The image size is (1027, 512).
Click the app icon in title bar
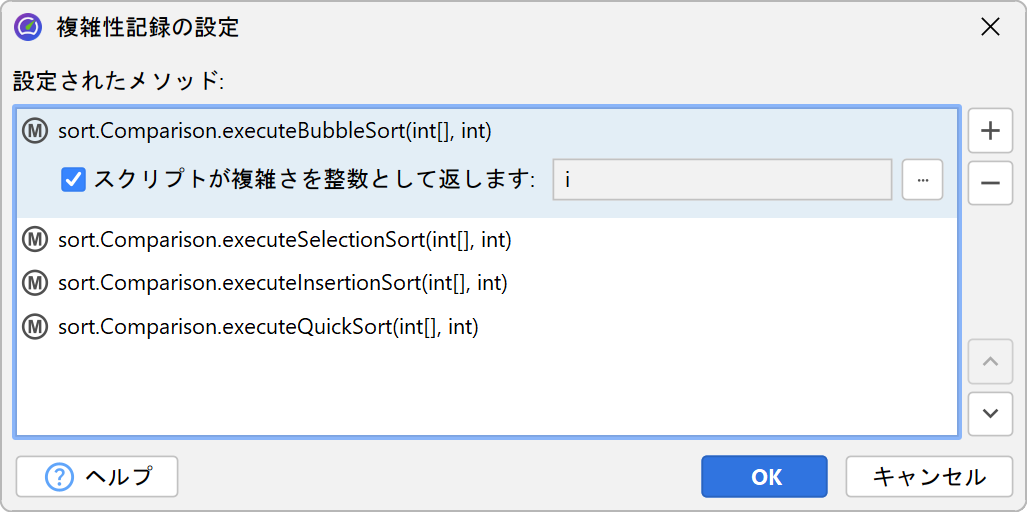[x=28, y=27]
